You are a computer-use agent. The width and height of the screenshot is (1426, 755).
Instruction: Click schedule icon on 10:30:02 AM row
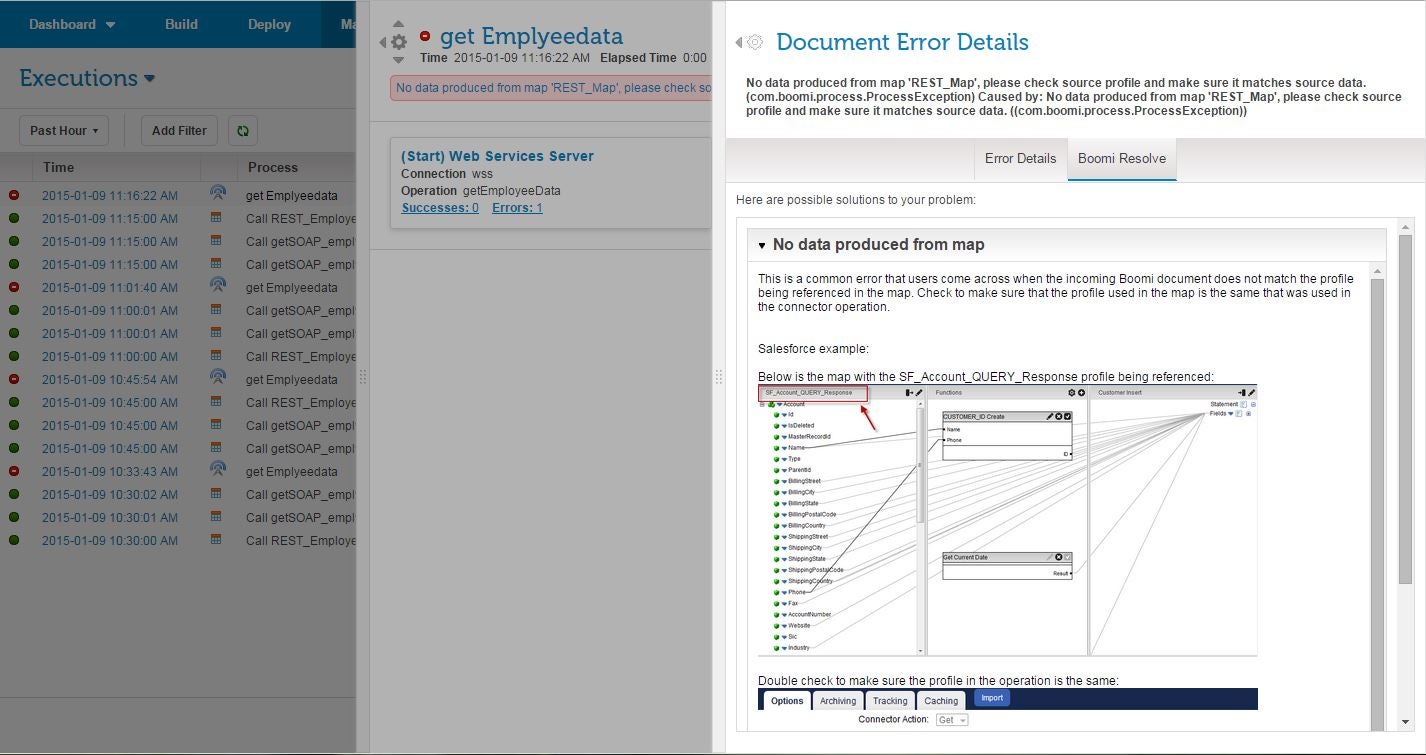(215, 493)
